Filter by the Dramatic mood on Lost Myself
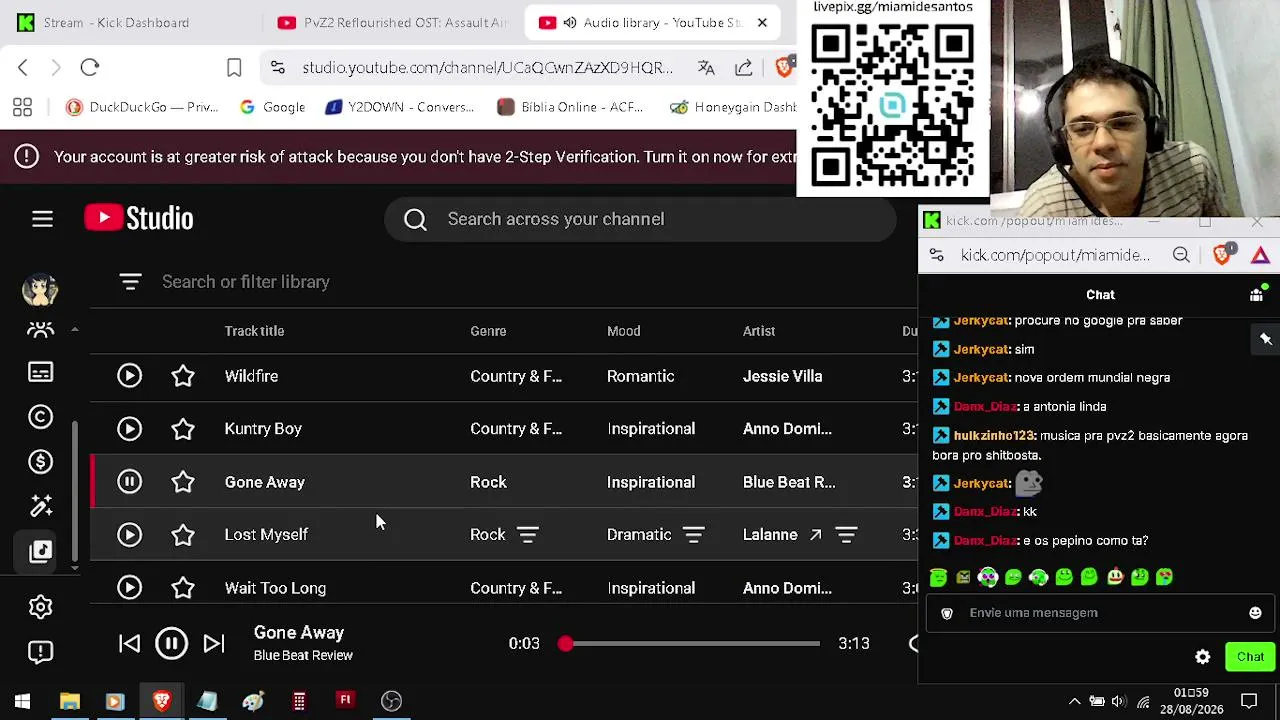Screen dimensions: 1280x720 (x=694, y=535)
